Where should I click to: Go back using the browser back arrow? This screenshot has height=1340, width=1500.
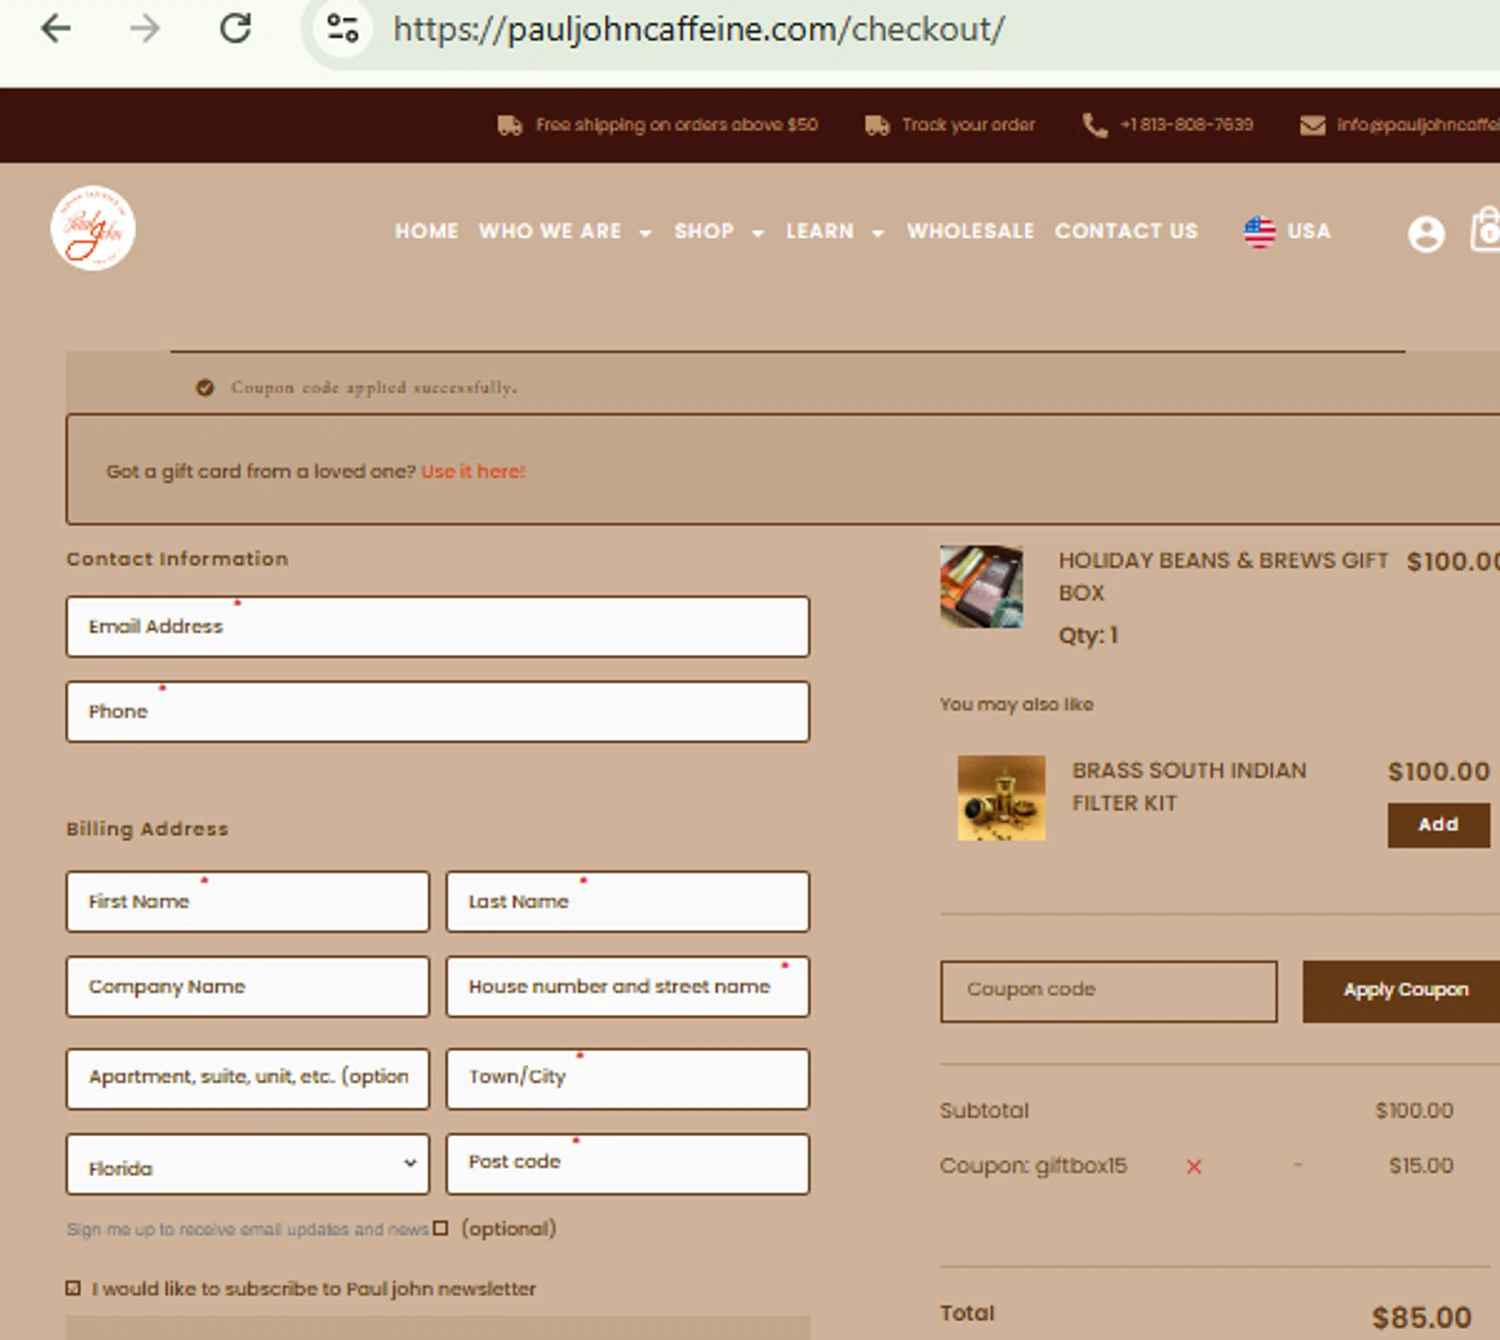tap(56, 28)
